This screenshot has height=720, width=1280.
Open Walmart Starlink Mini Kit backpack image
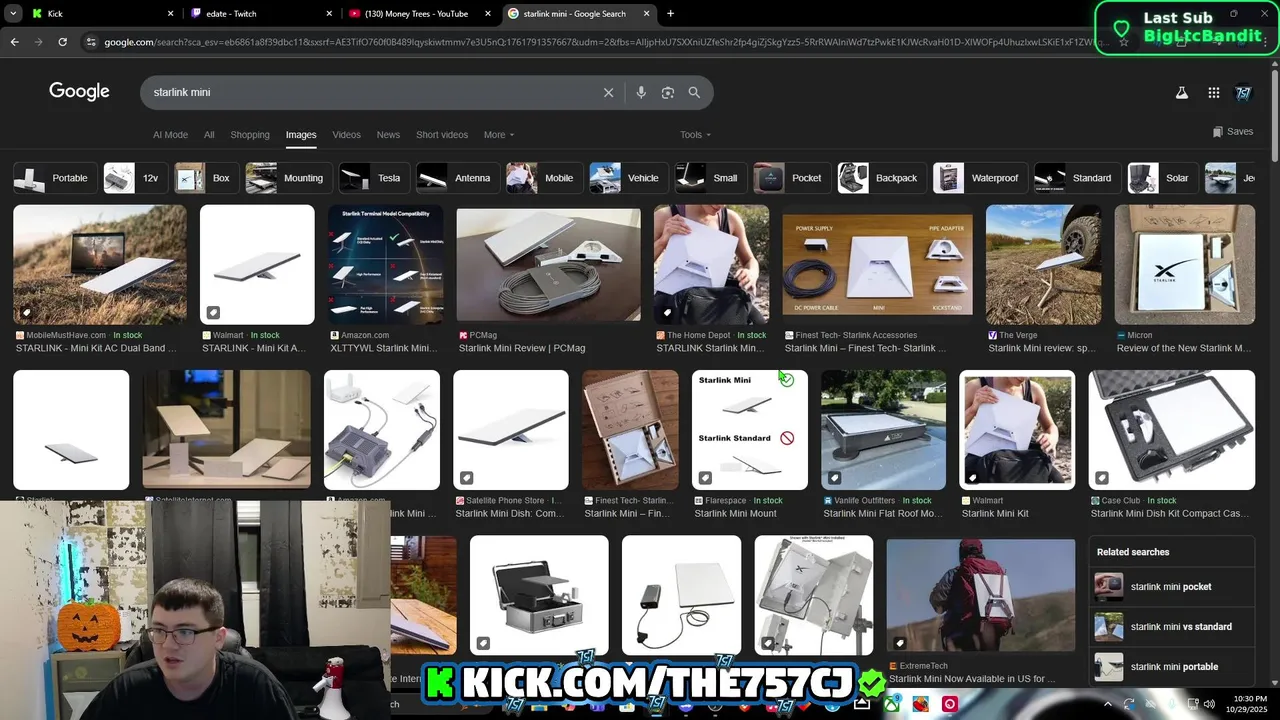tap(1017, 430)
